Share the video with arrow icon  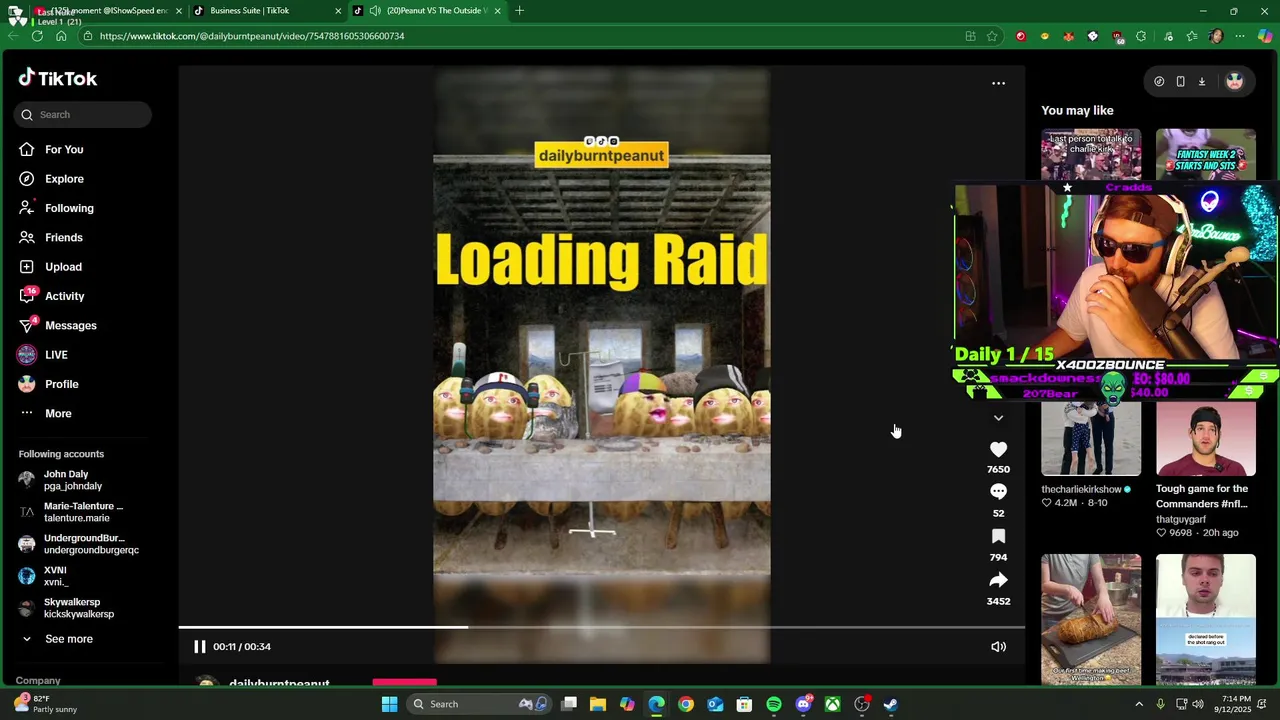pos(998,580)
